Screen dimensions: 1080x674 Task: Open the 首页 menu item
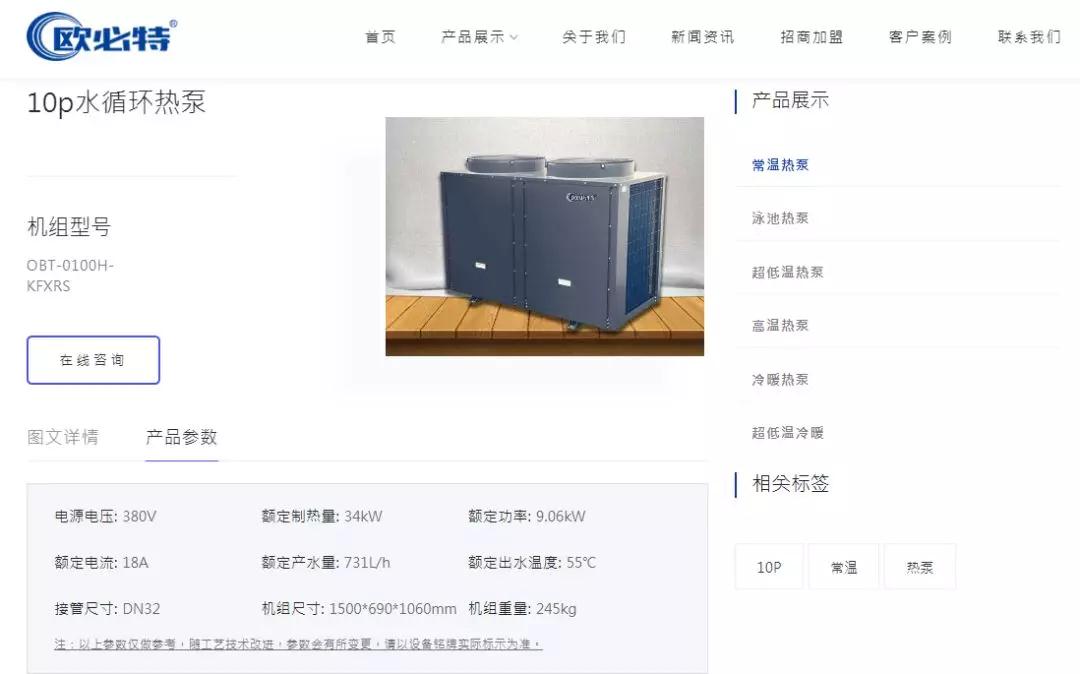tap(380, 37)
